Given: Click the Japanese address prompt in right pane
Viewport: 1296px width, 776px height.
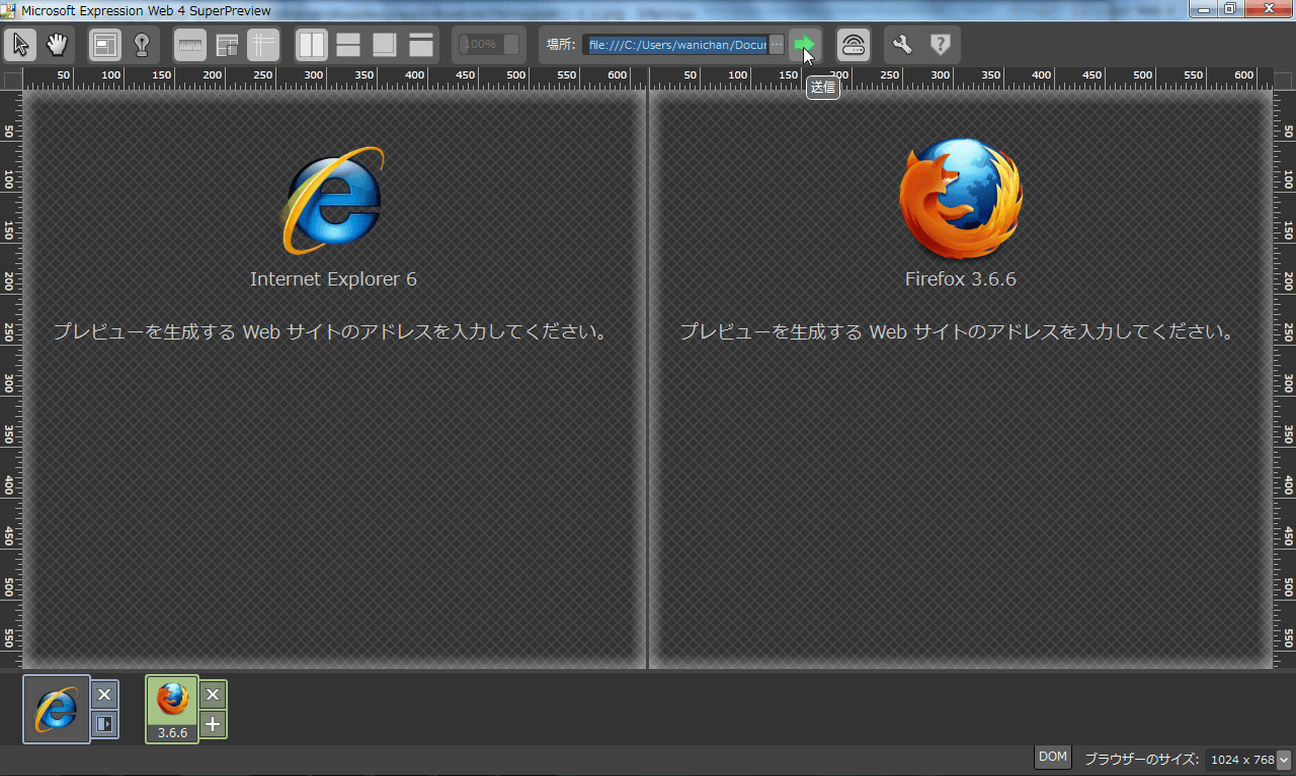Looking at the screenshot, I should pyautogui.click(x=958, y=332).
